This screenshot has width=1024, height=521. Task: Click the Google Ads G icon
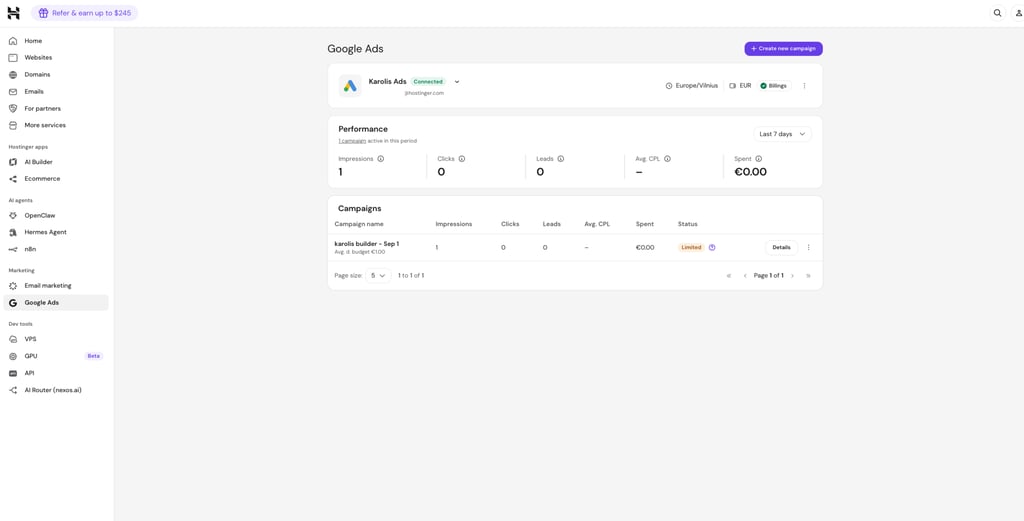(x=13, y=303)
